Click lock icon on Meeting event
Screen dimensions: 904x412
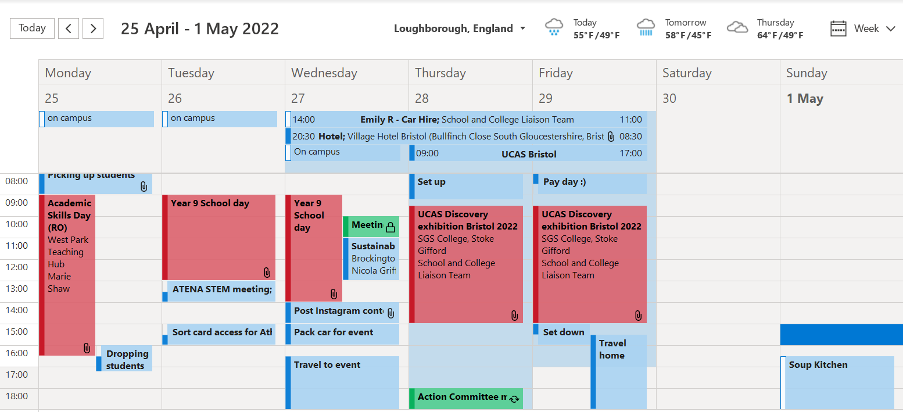click(390, 226)
